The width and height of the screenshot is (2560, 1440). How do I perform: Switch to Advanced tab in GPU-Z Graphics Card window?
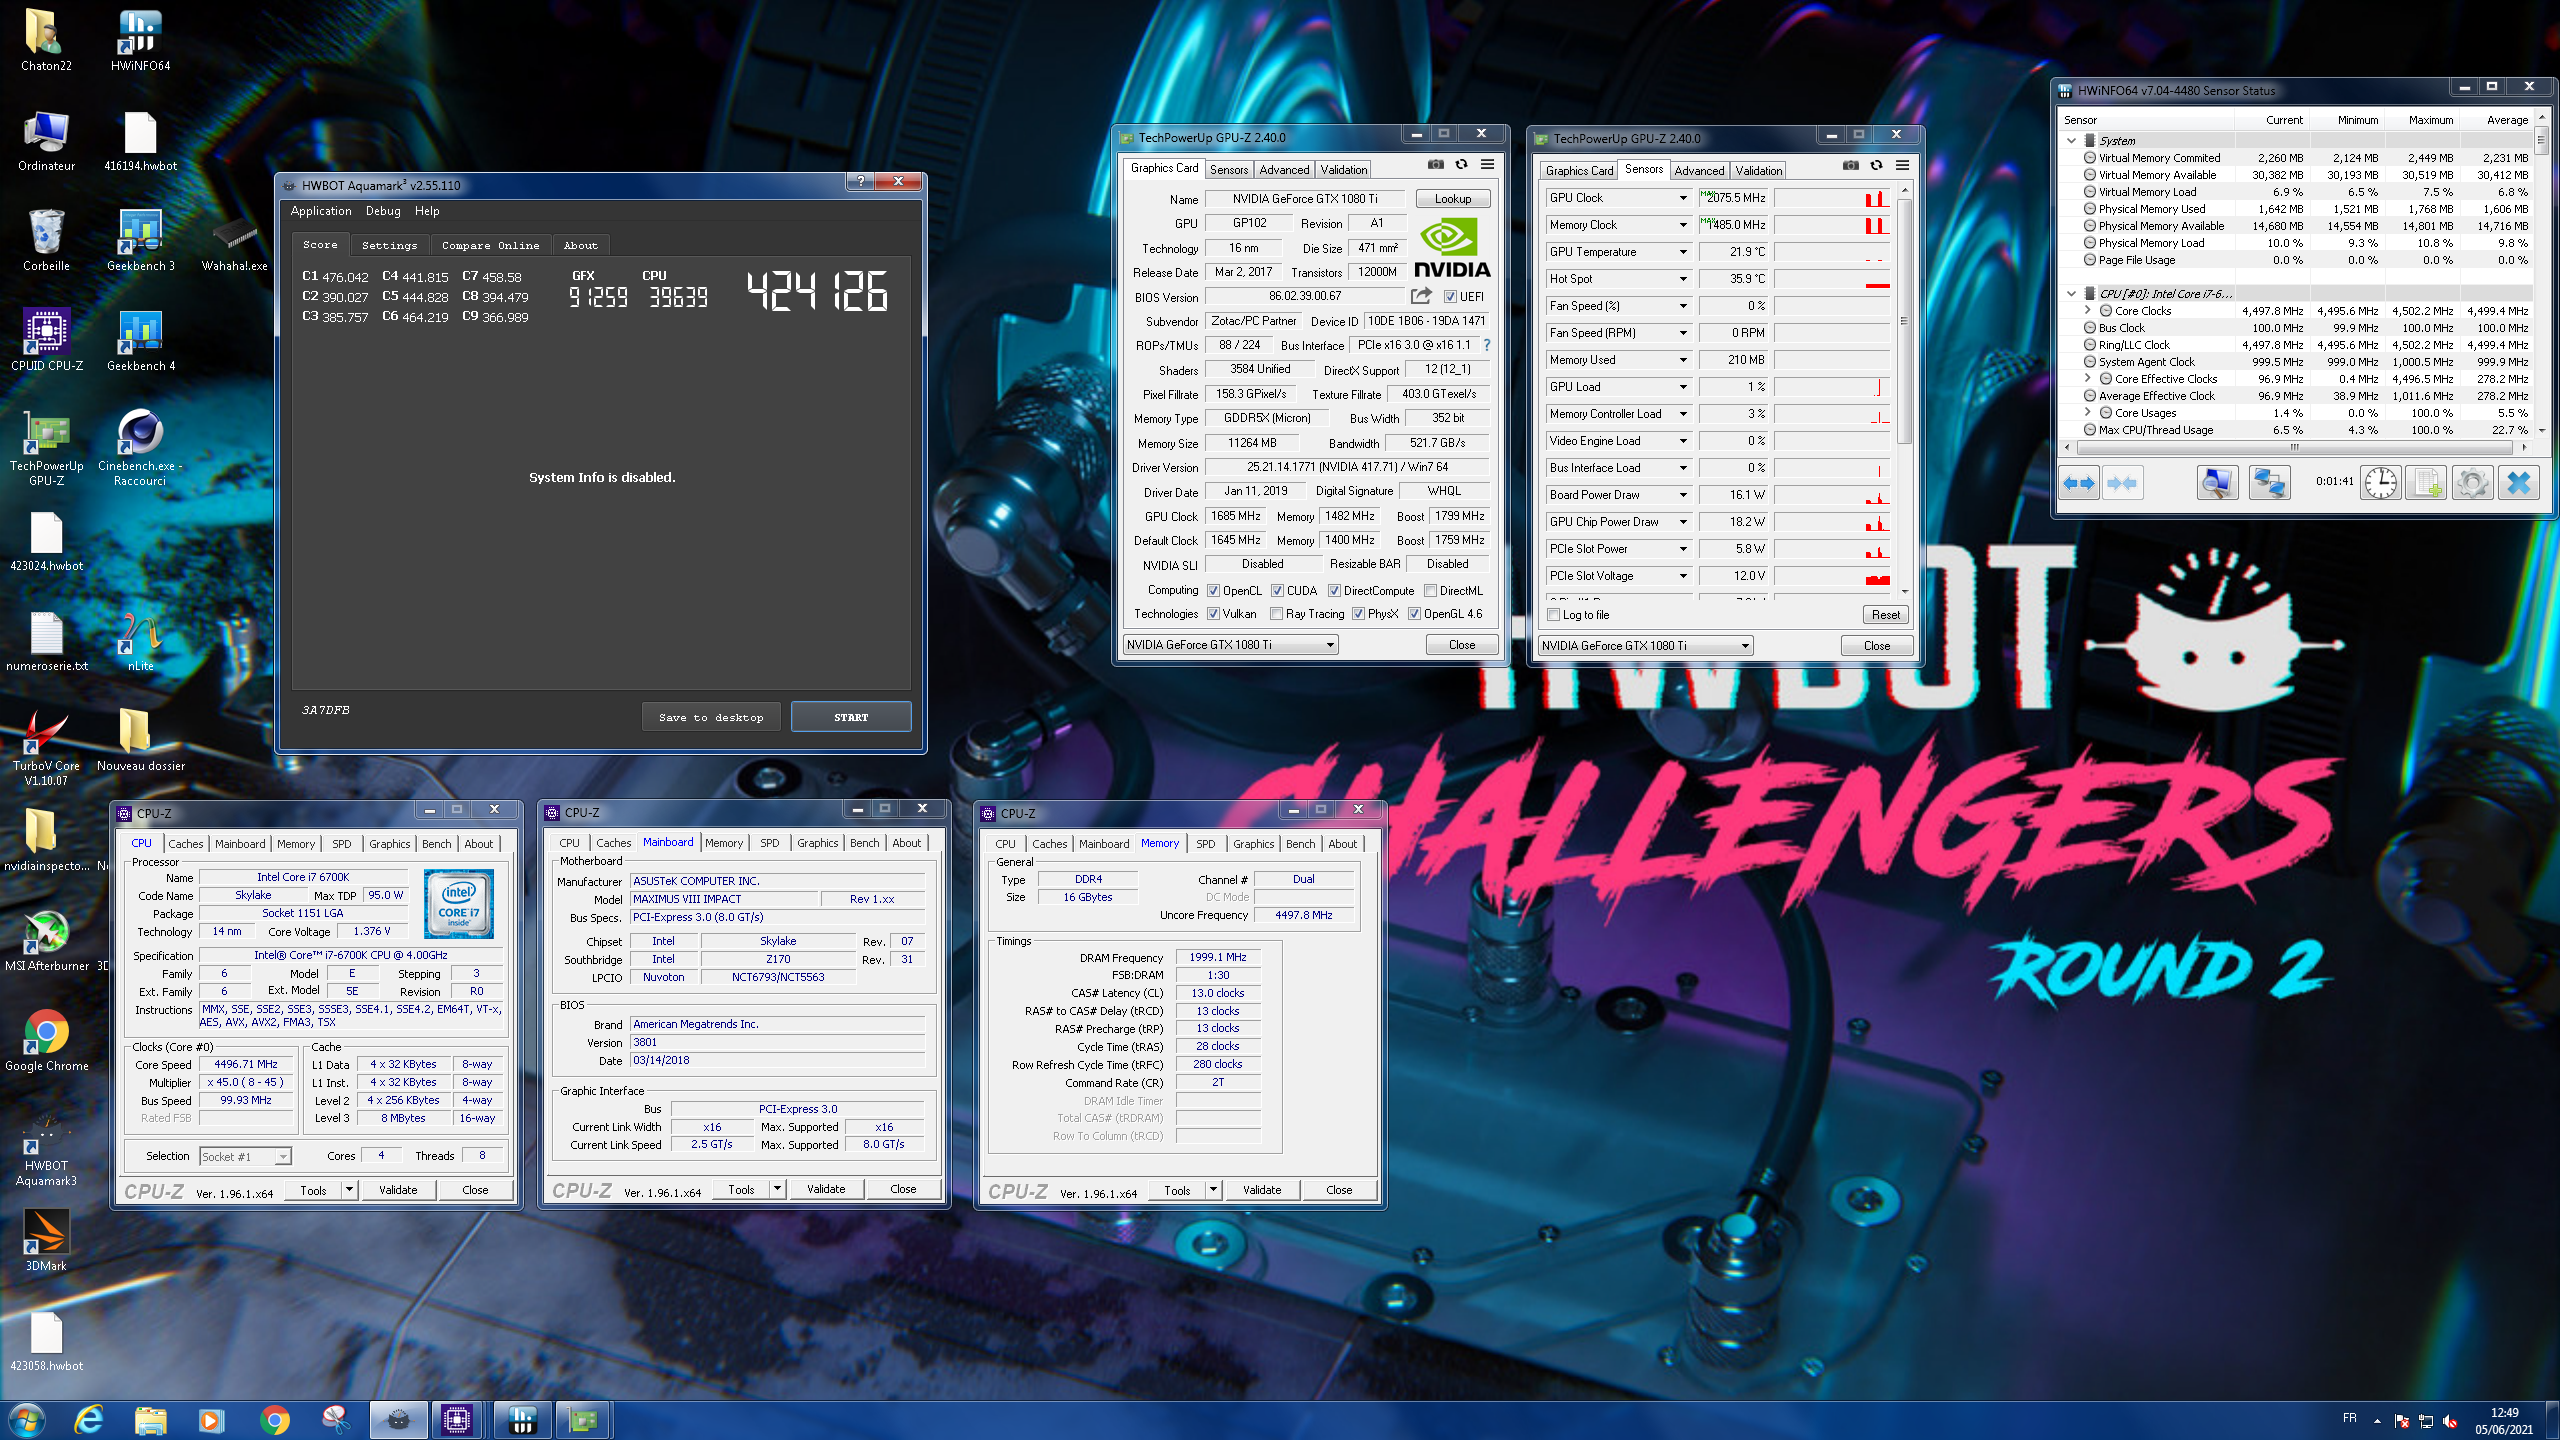click(x=1283, y=170)
